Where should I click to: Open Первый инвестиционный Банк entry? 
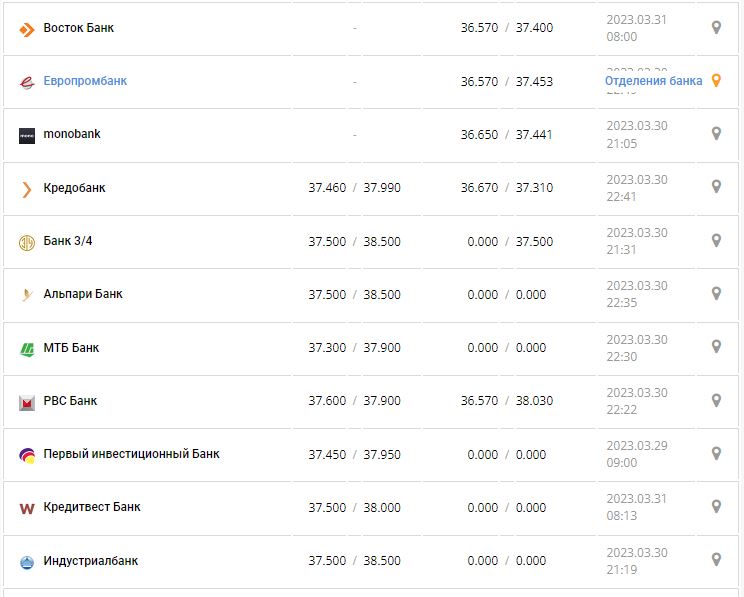(131, 454)
